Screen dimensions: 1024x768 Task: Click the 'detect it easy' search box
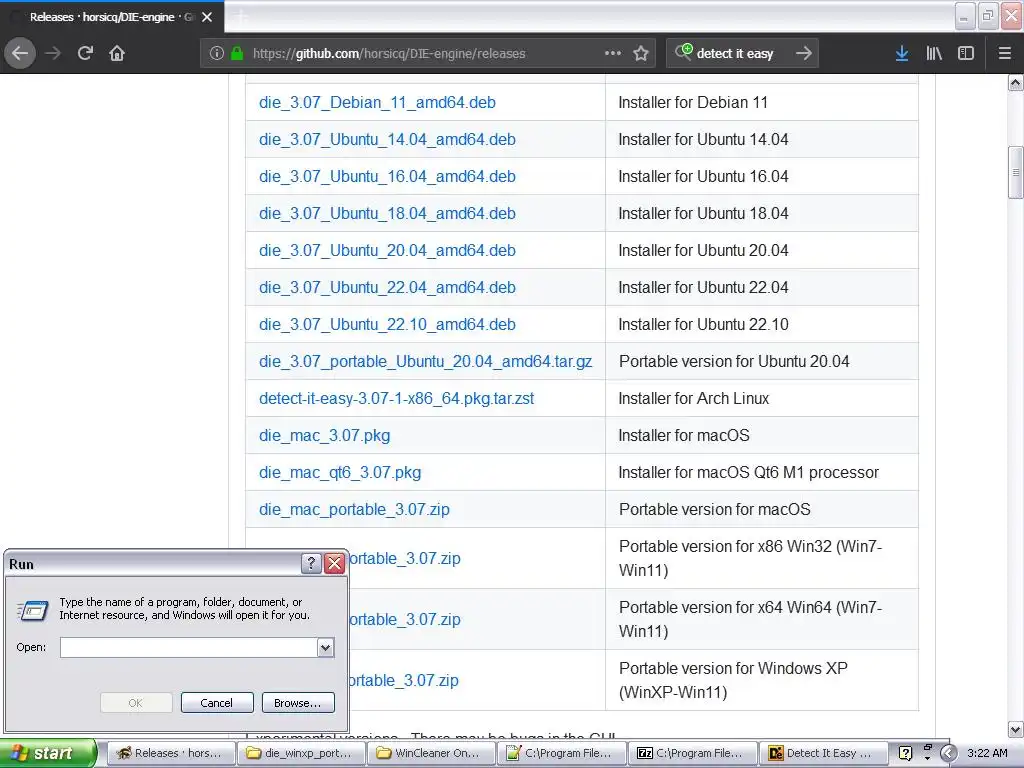coord(741,53)
